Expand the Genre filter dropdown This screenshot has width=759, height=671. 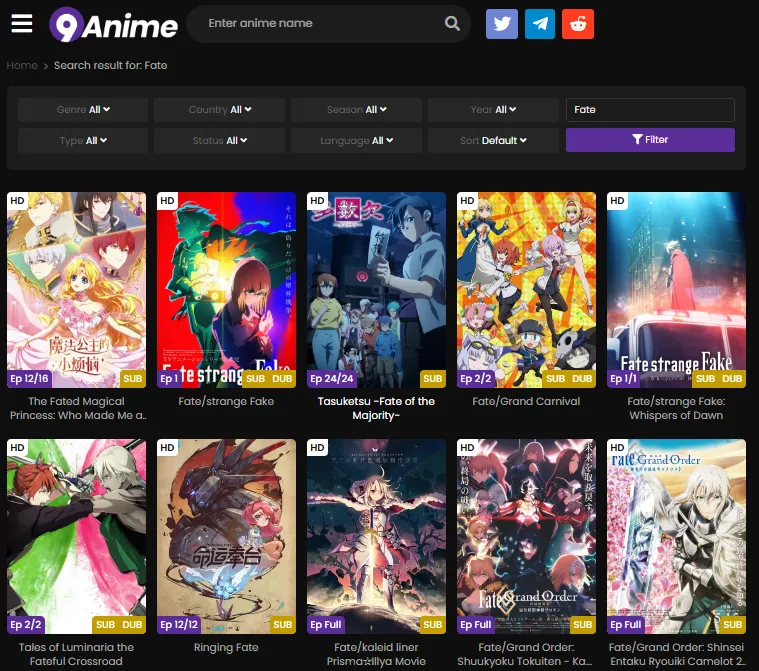pyautogui.click(x=83, y=110)
